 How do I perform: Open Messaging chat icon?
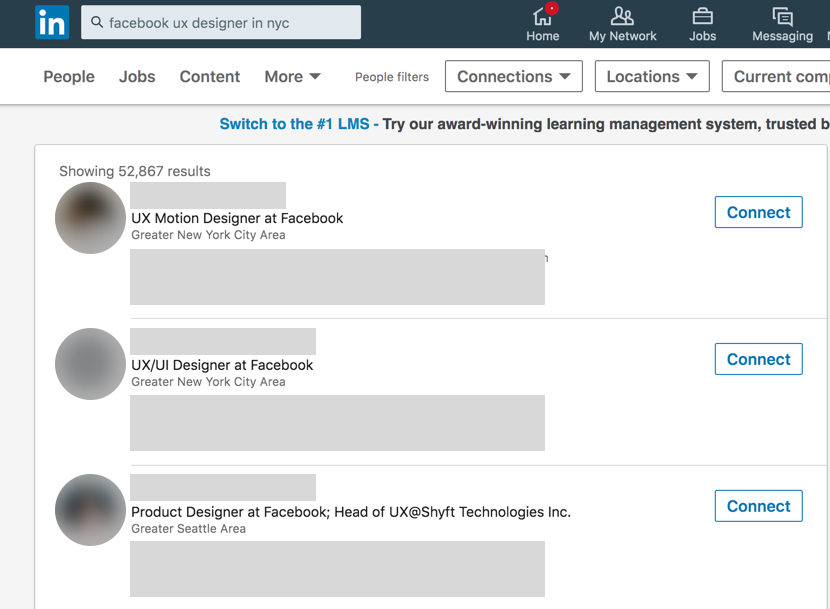tap(782, 16)
